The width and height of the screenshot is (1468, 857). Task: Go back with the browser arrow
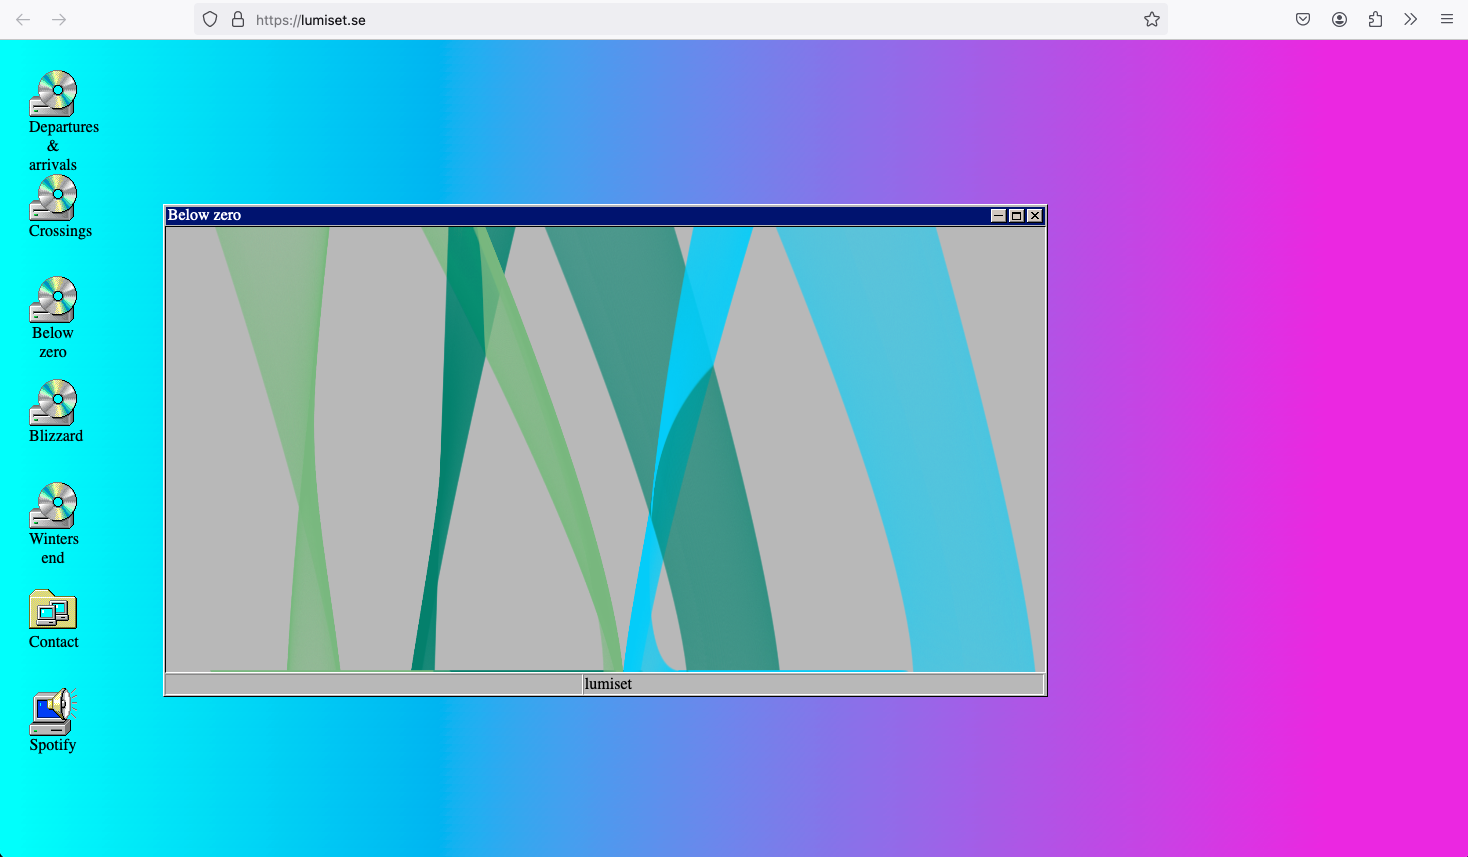(23, 19)
